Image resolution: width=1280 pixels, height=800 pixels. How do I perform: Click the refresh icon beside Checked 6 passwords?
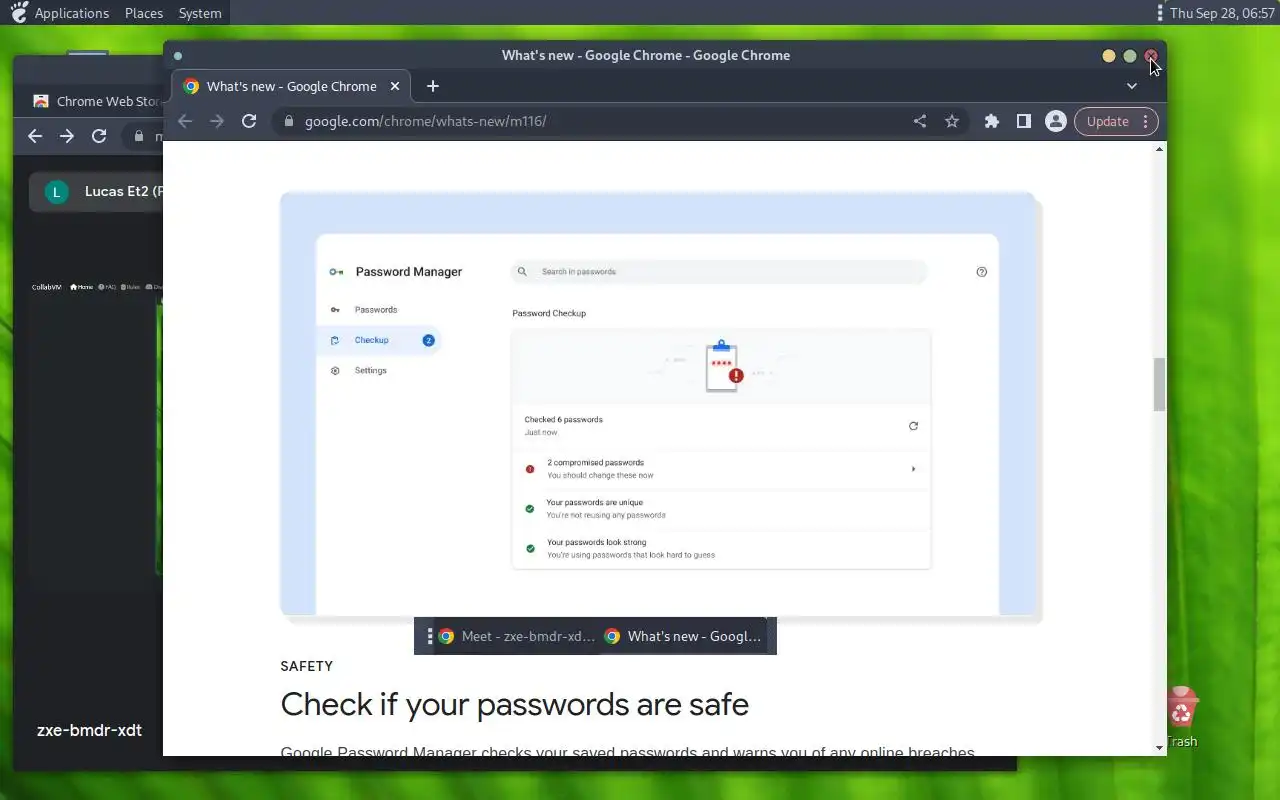913,426
